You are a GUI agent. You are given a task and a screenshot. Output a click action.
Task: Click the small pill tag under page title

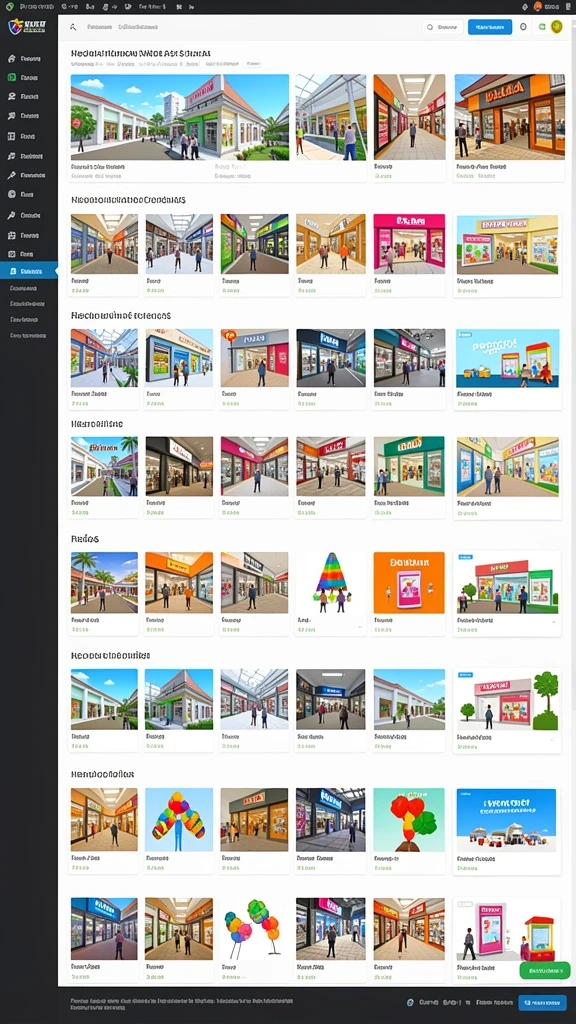point(253,65)
